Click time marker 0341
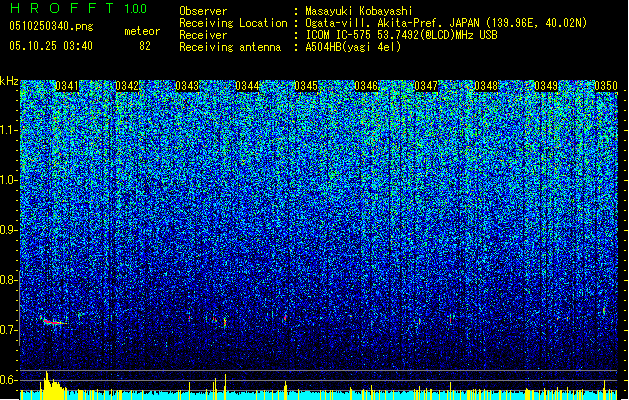Screen dimensions: 629x400 (x=67, y=86)
